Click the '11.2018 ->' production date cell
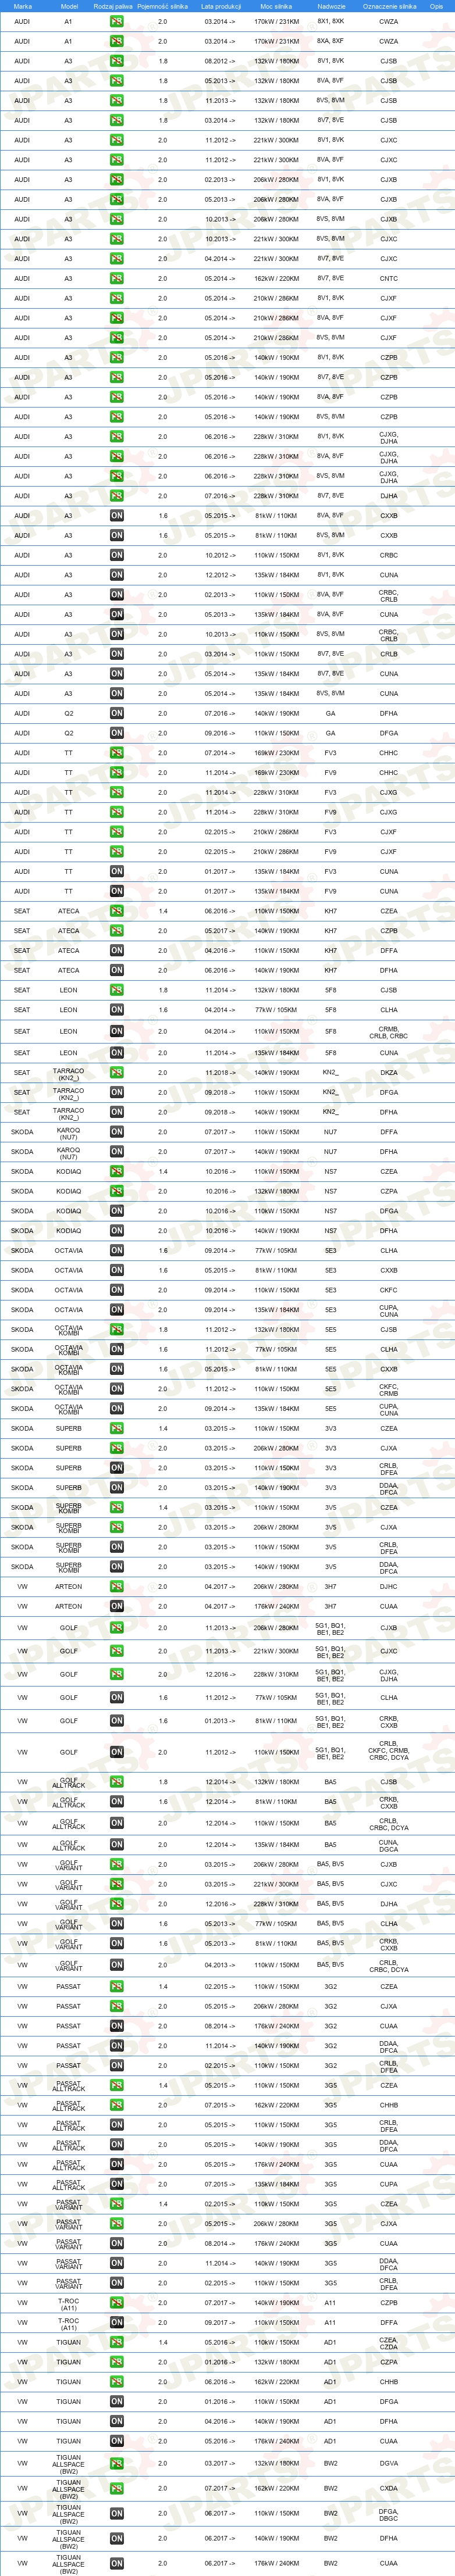The width and height of the screenshot is (455, 2576). click(221, 1073)
